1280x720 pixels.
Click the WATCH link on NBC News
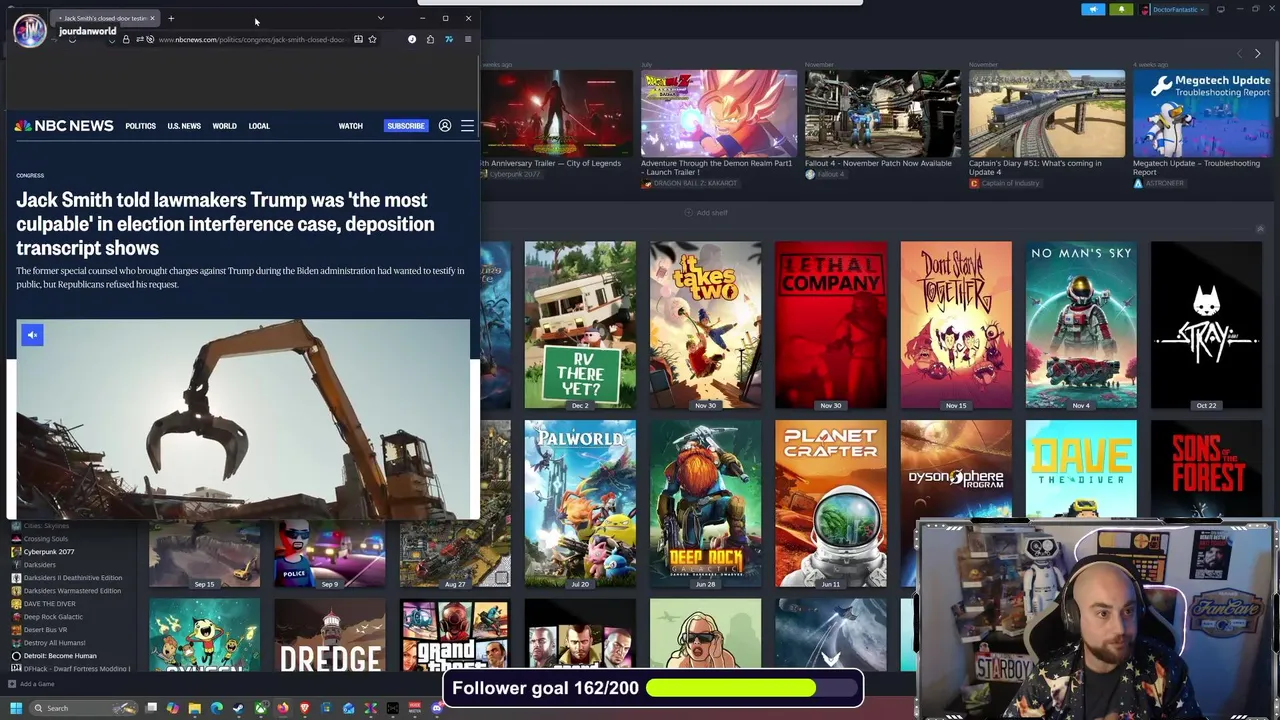(x=350, y=126)
